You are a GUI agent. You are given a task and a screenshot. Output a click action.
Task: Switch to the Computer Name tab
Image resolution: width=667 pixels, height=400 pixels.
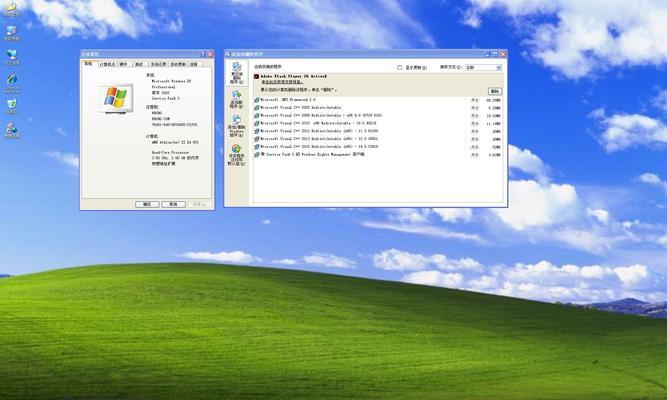point(107,64)
